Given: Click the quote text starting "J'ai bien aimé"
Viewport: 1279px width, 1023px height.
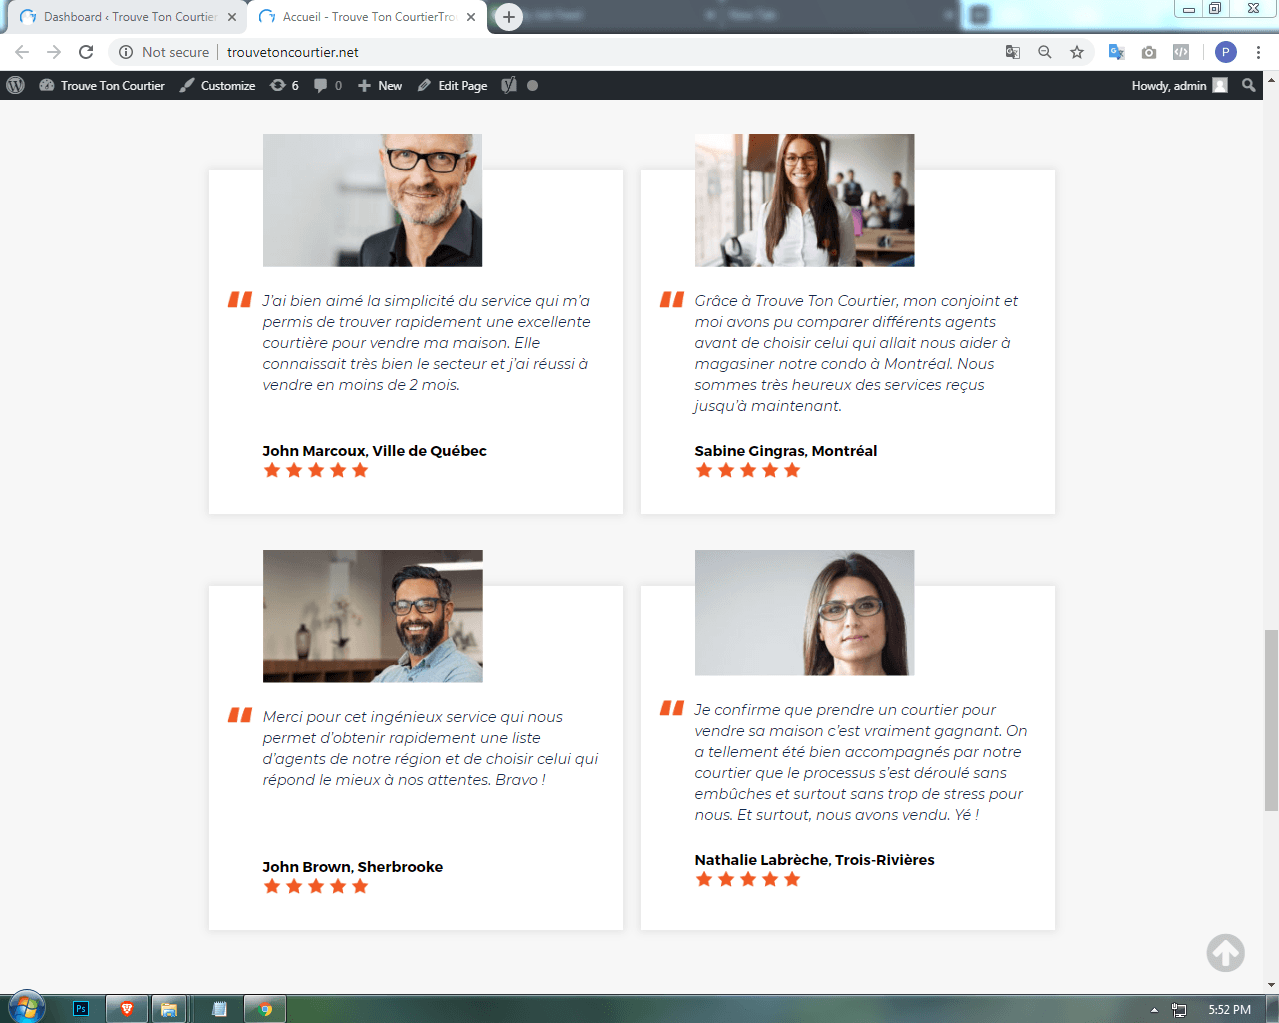Looking at the screenshot, I should click(x=427, y=343).
